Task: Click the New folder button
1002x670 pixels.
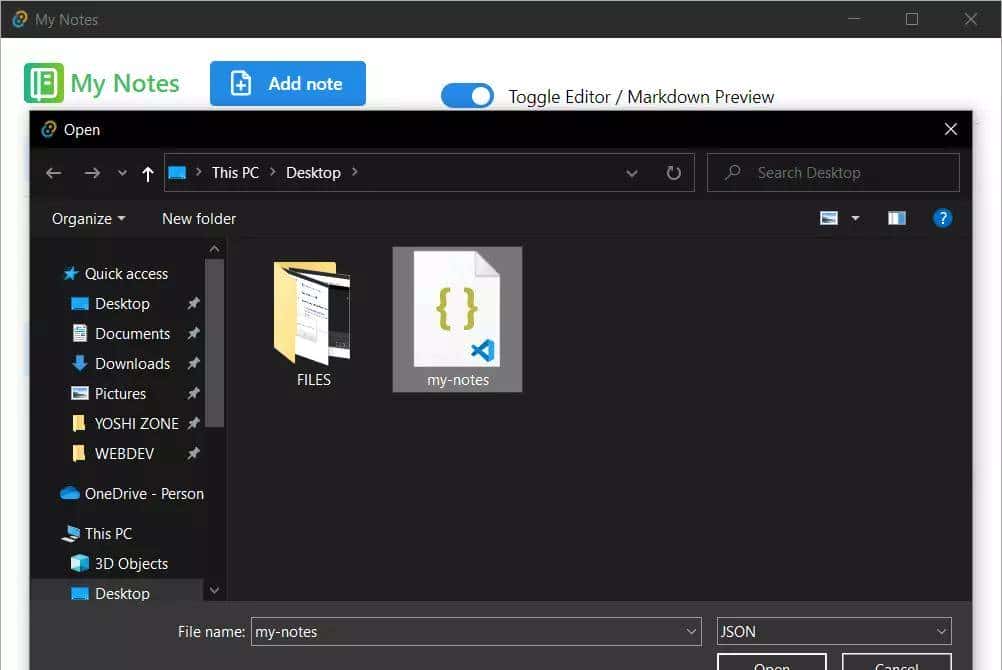Action: [x=199, y=218]
